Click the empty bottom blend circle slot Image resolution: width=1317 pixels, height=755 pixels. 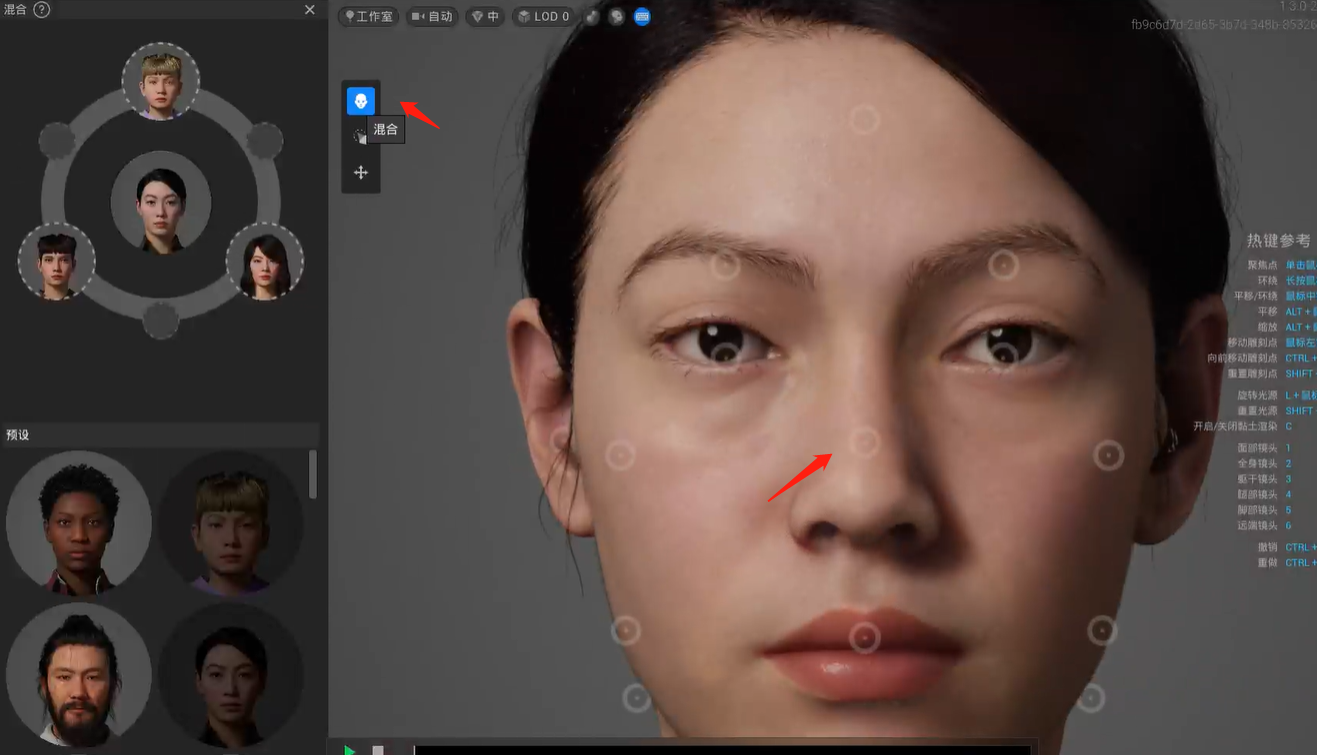tap(161, 322)
